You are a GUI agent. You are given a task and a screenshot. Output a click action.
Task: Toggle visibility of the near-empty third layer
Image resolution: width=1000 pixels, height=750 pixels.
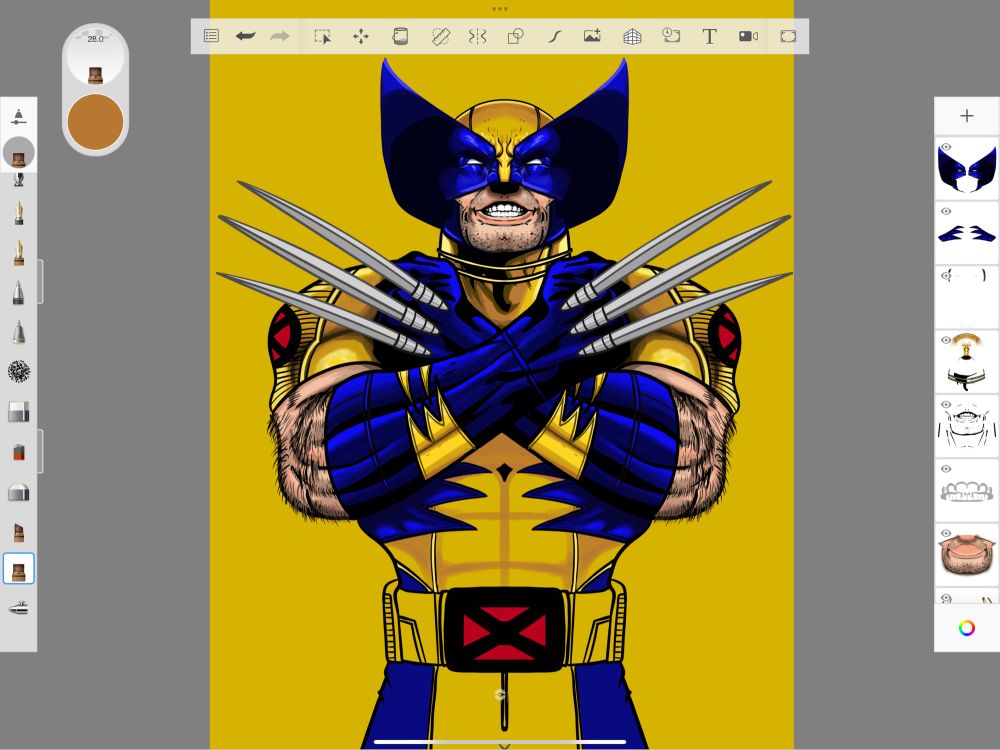coord(946,276)
